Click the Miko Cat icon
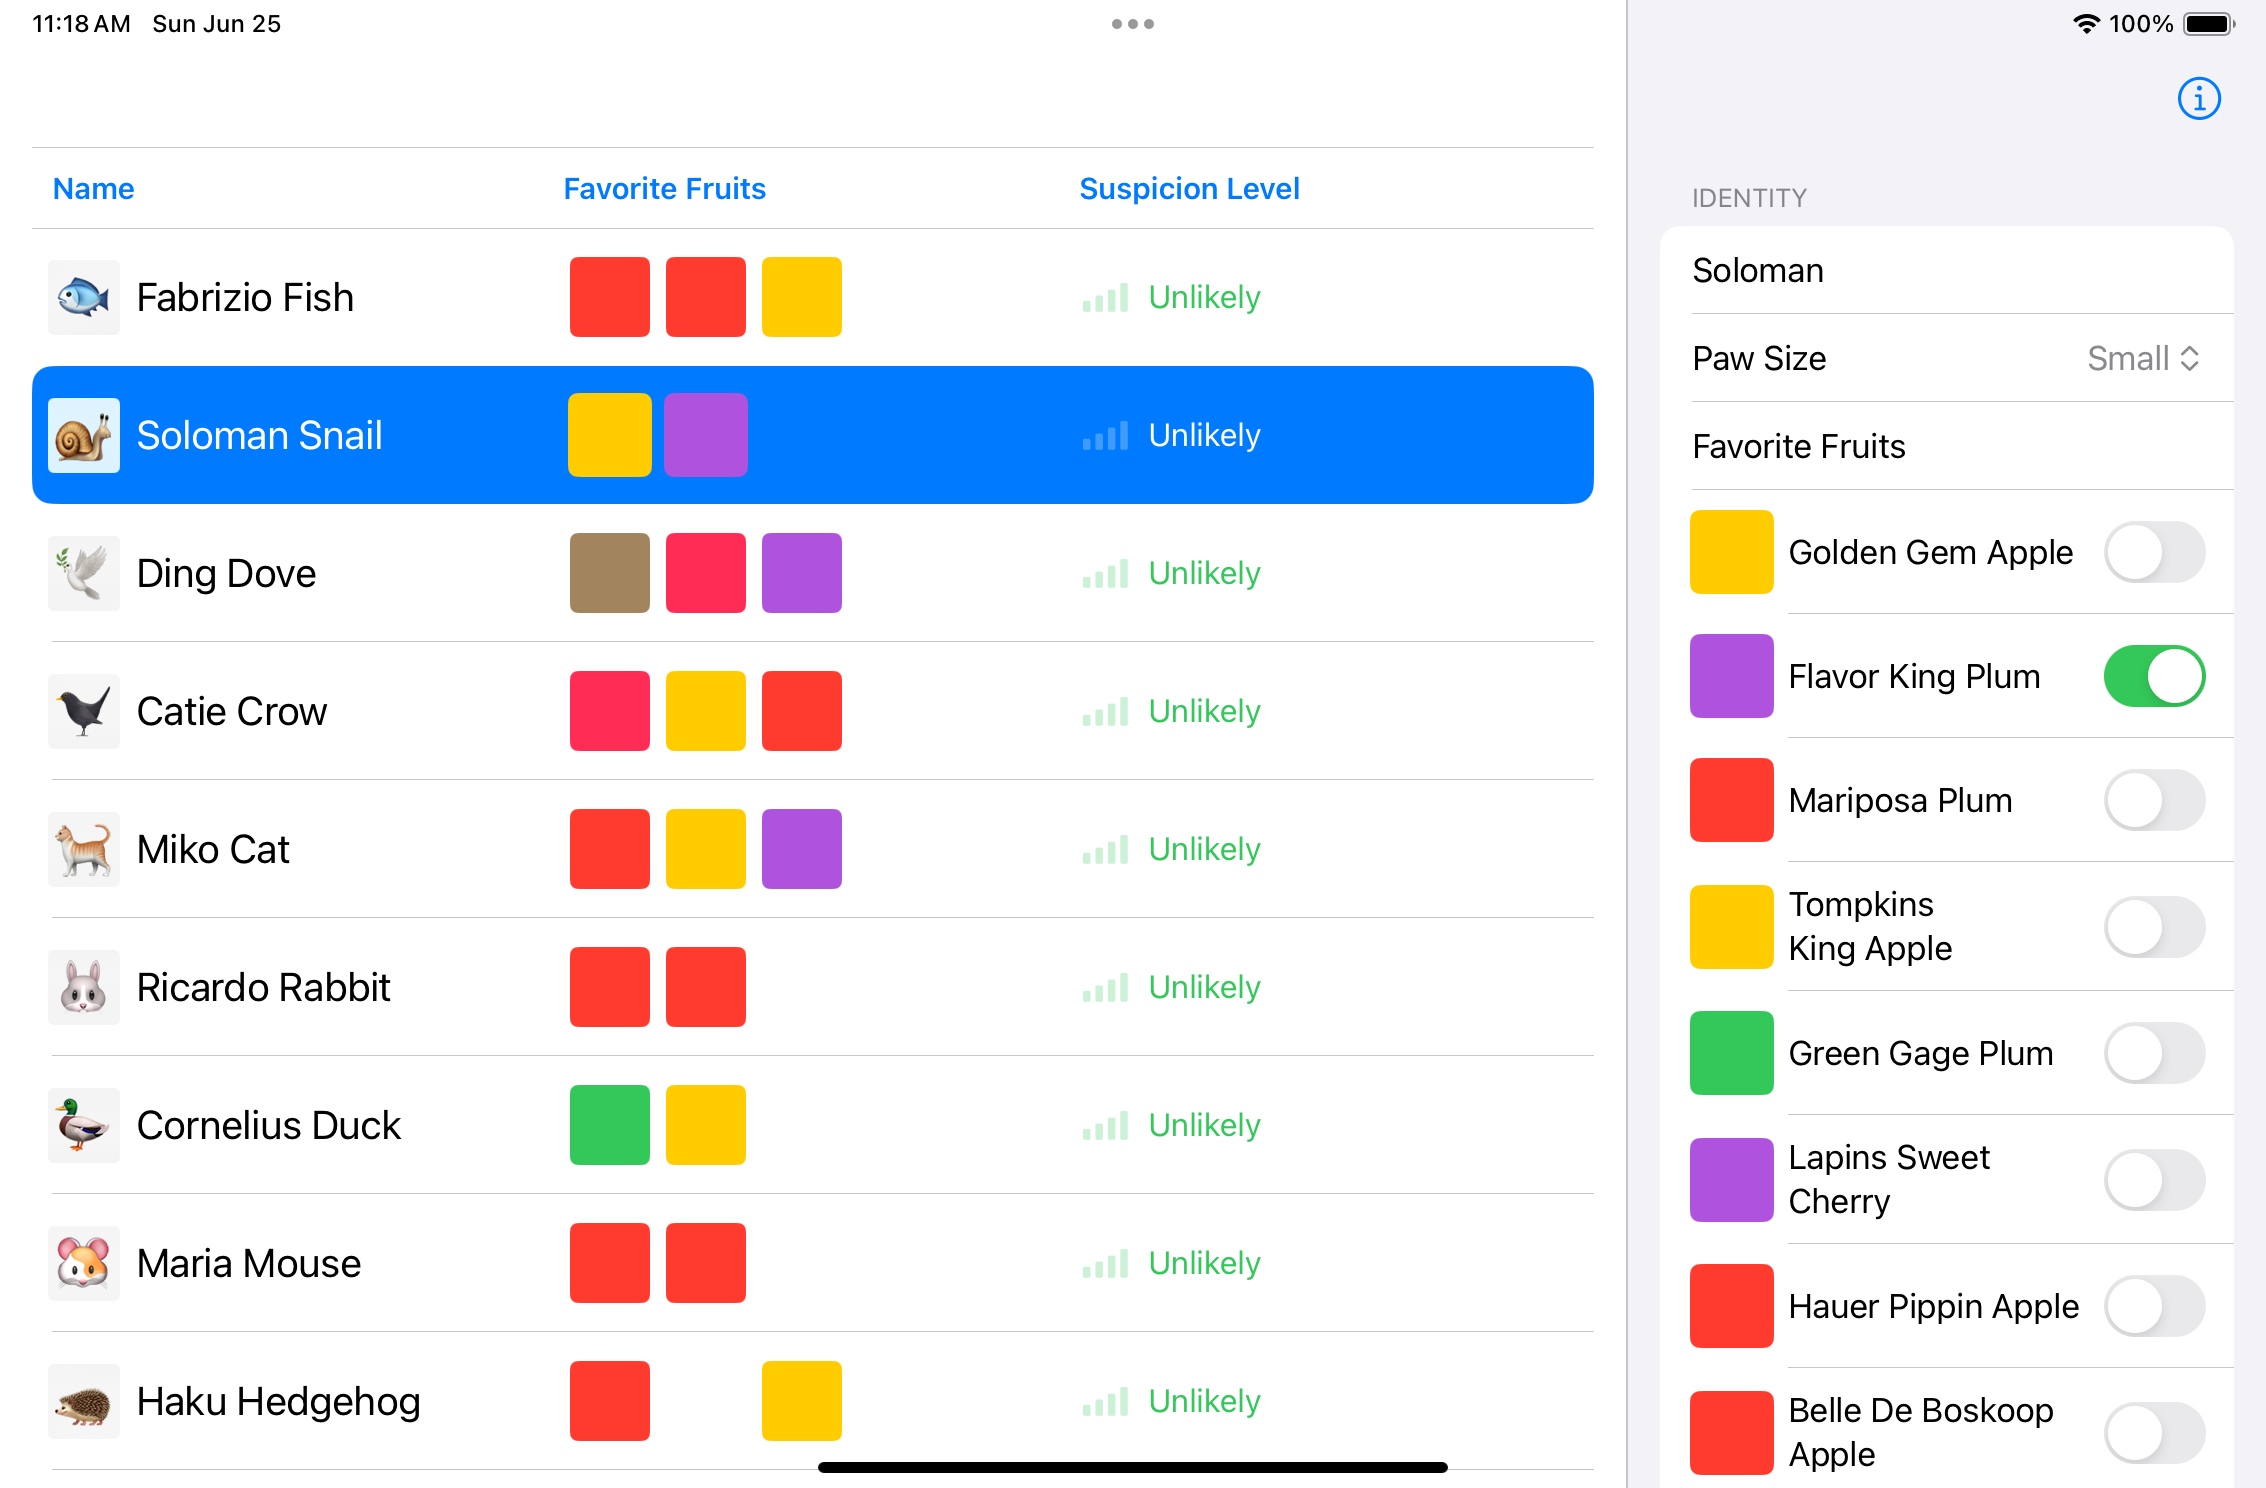The height and width of the screenshot is (1488, 2266). pyautogui.click(x=84, y=849)
